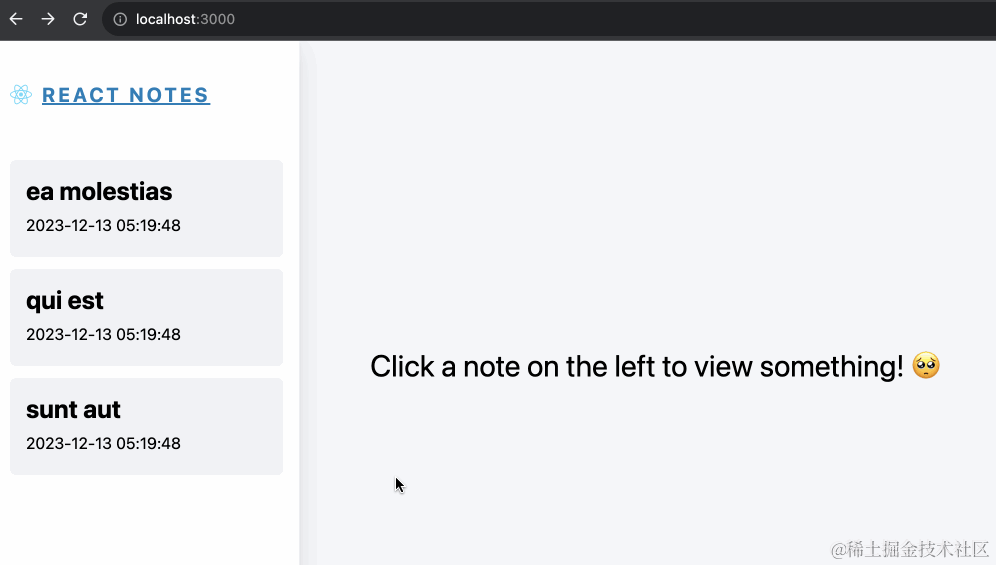View site information for localhost

119,19
